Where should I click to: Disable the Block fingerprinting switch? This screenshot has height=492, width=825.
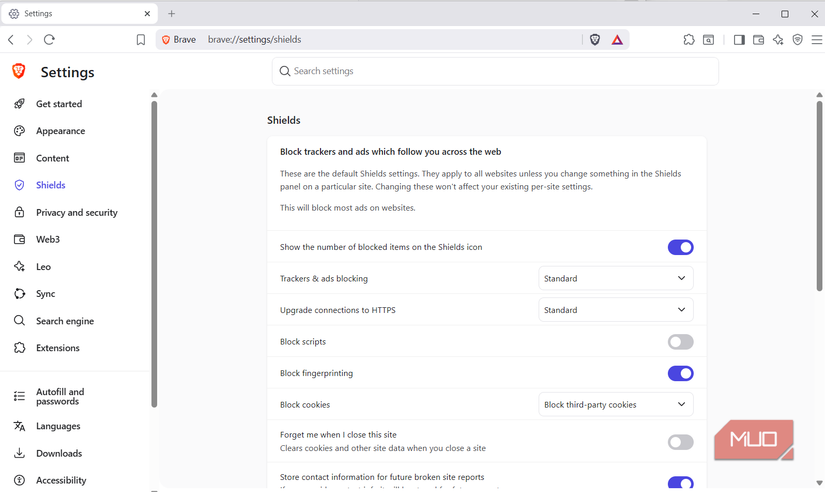pyautogui.click(x=680, y=374)
